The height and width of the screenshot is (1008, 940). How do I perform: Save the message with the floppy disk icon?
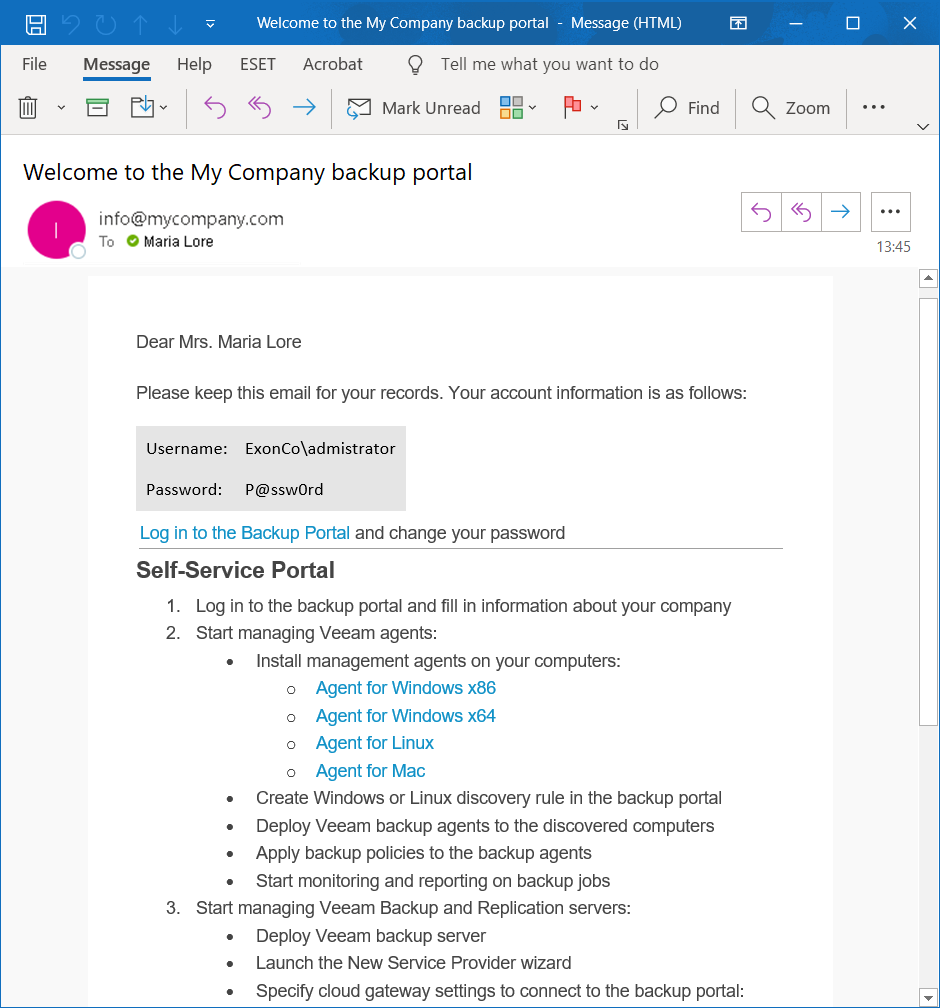(x=35, y=24)
